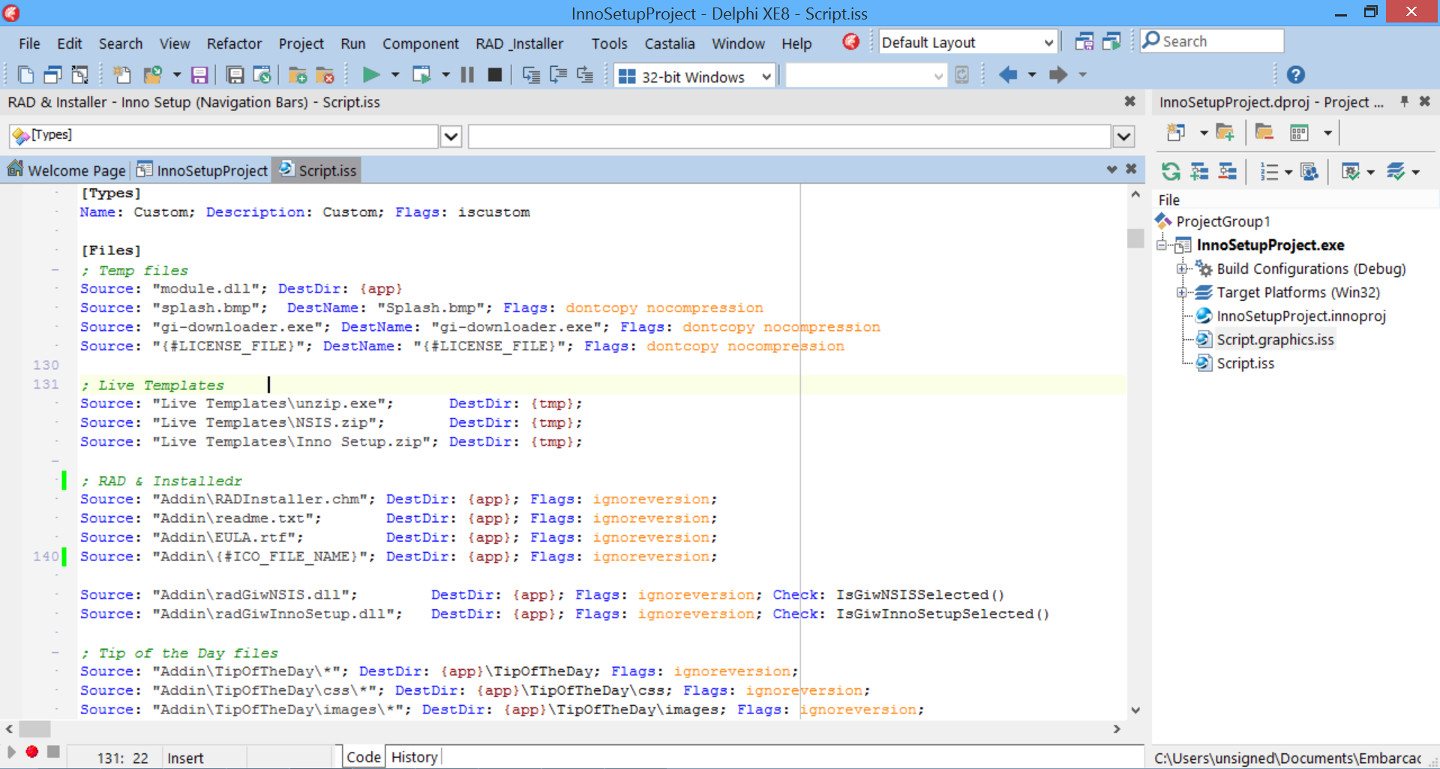Click the Refresh icon in Project Manager

[x=1171, y=172]
